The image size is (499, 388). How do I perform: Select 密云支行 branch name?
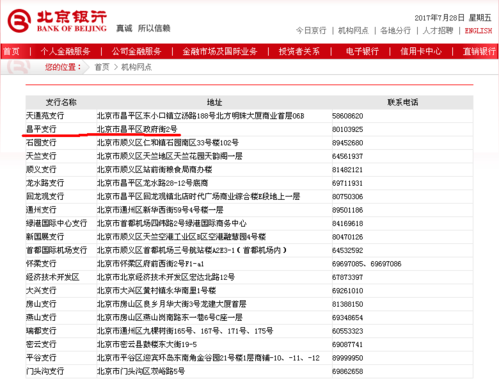click(x=41, y=344)
